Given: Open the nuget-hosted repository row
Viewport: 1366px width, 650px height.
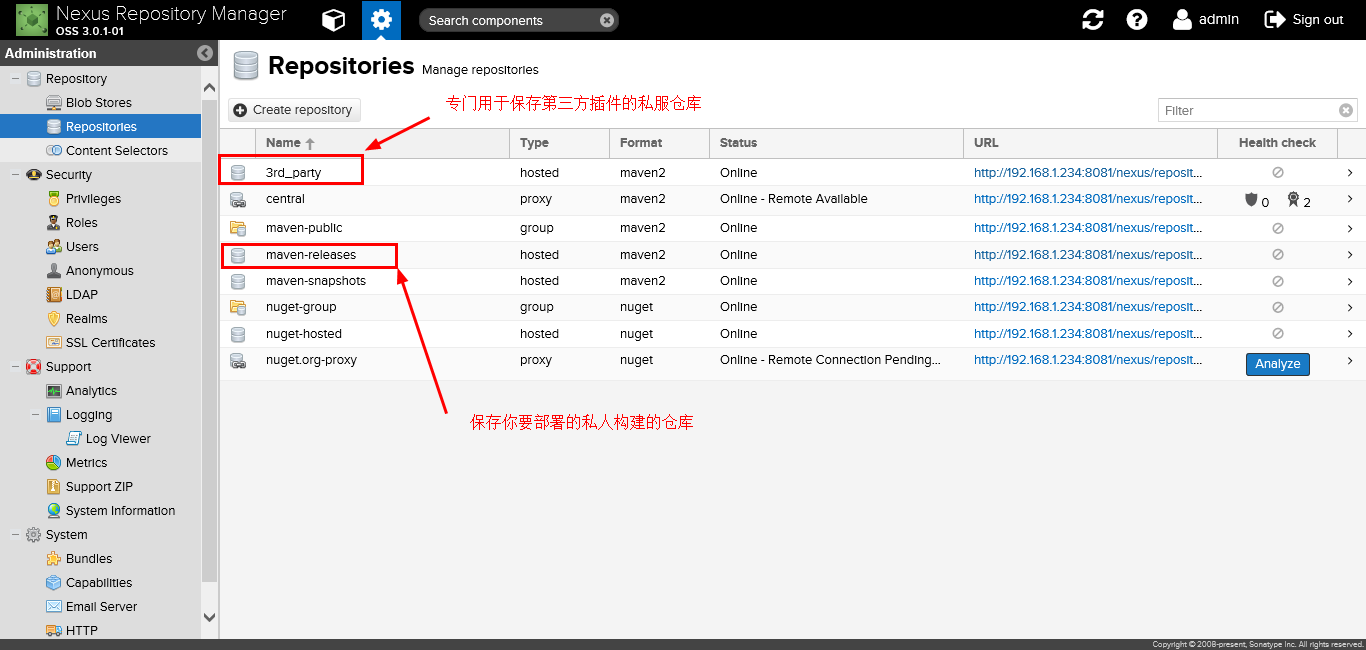Looking at the screenshot, I should coord(792,334).
